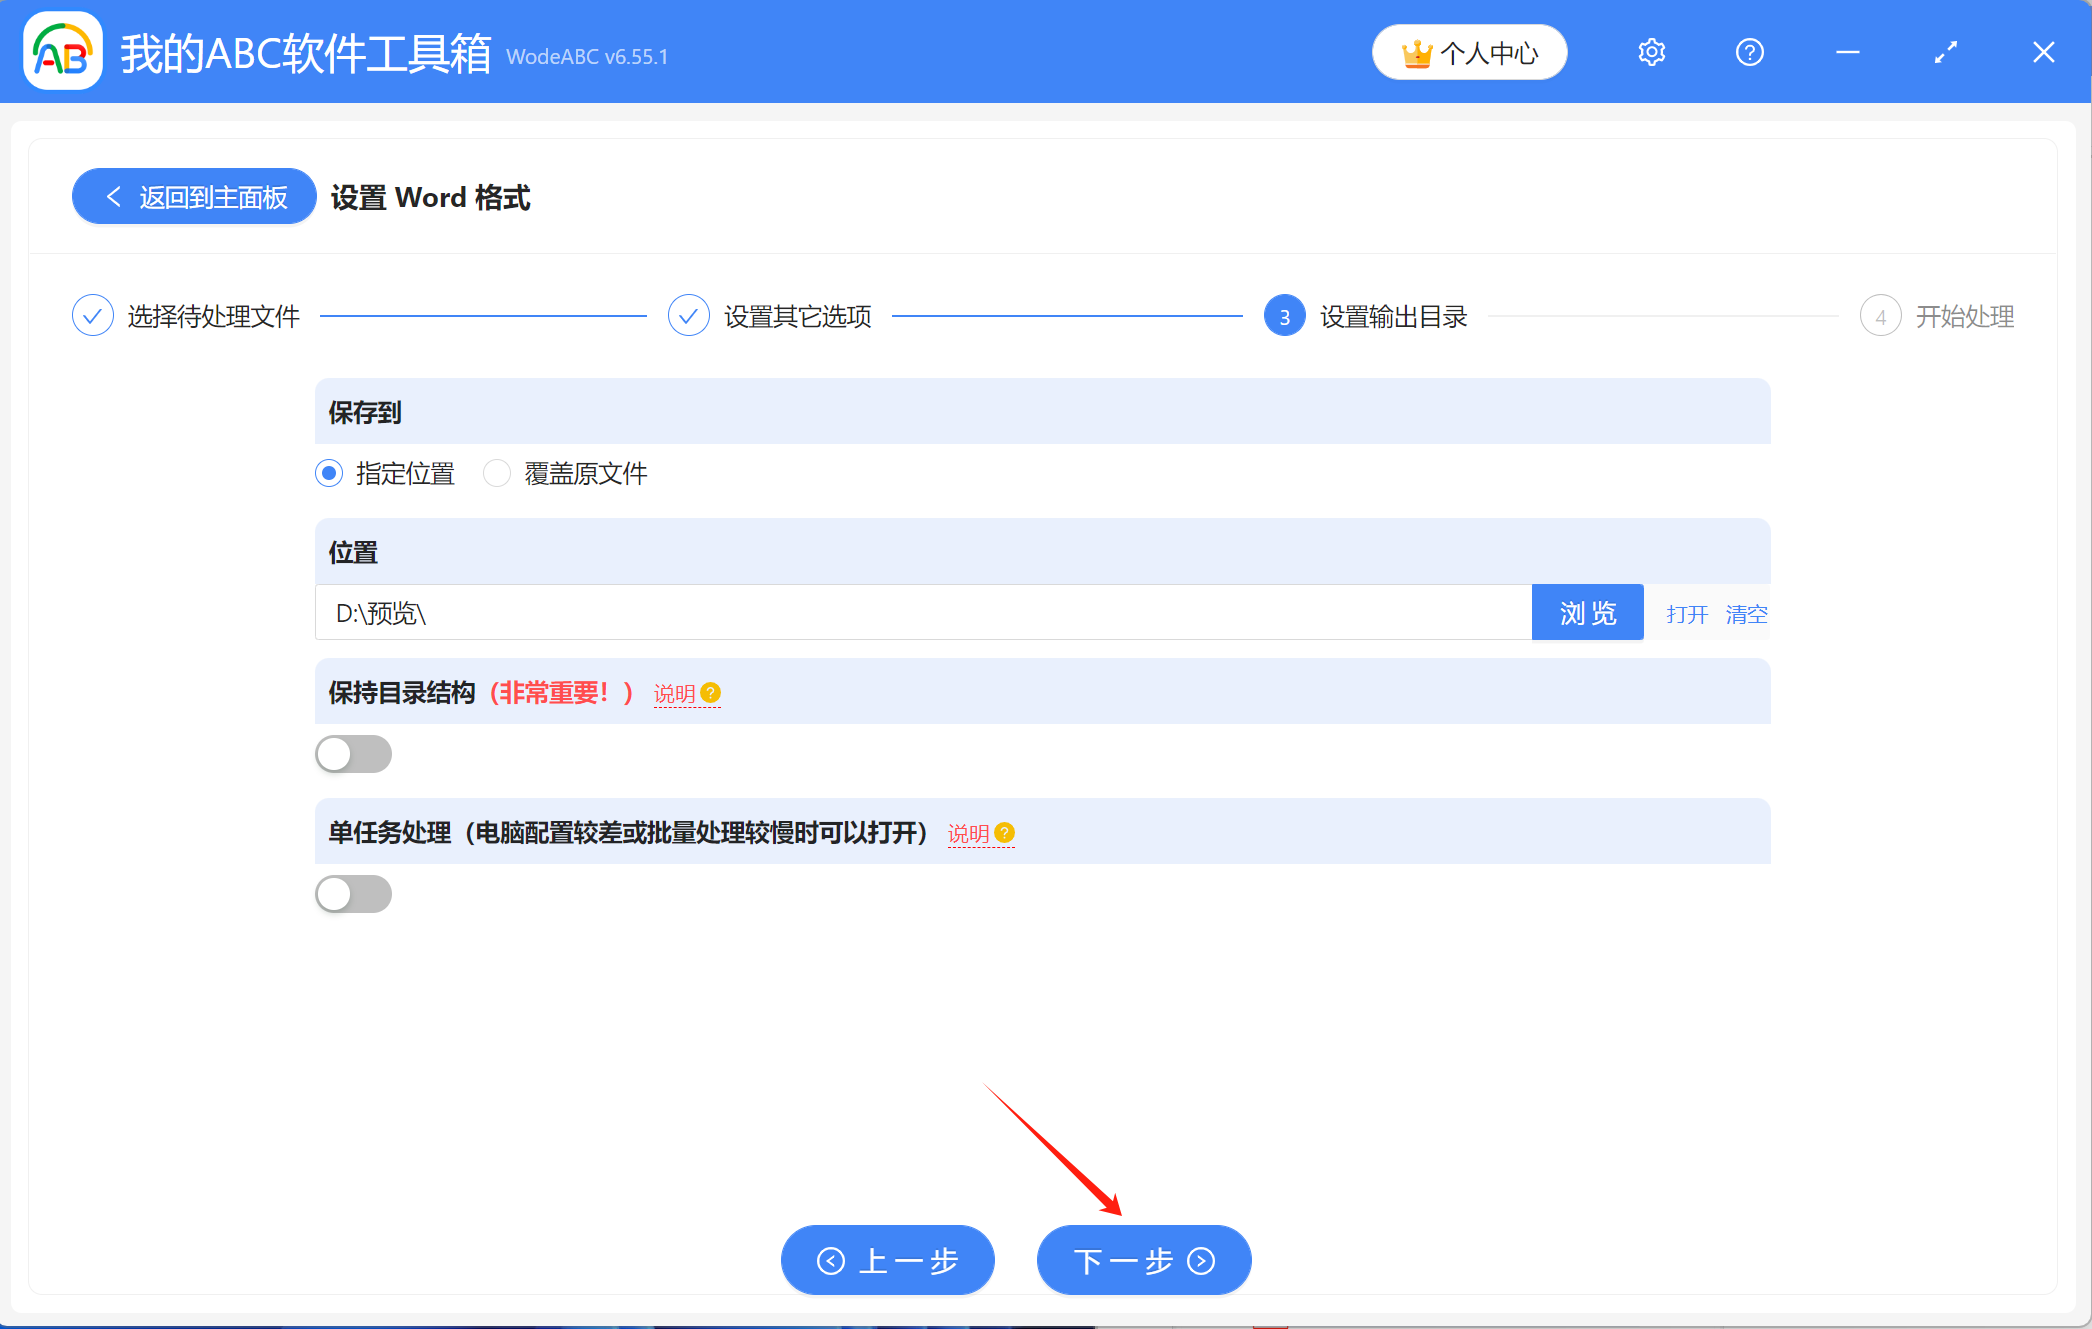Click the question mark icon next to 单任务处理说明
Screen dimensions: 2092x1329
point(1005,832)
